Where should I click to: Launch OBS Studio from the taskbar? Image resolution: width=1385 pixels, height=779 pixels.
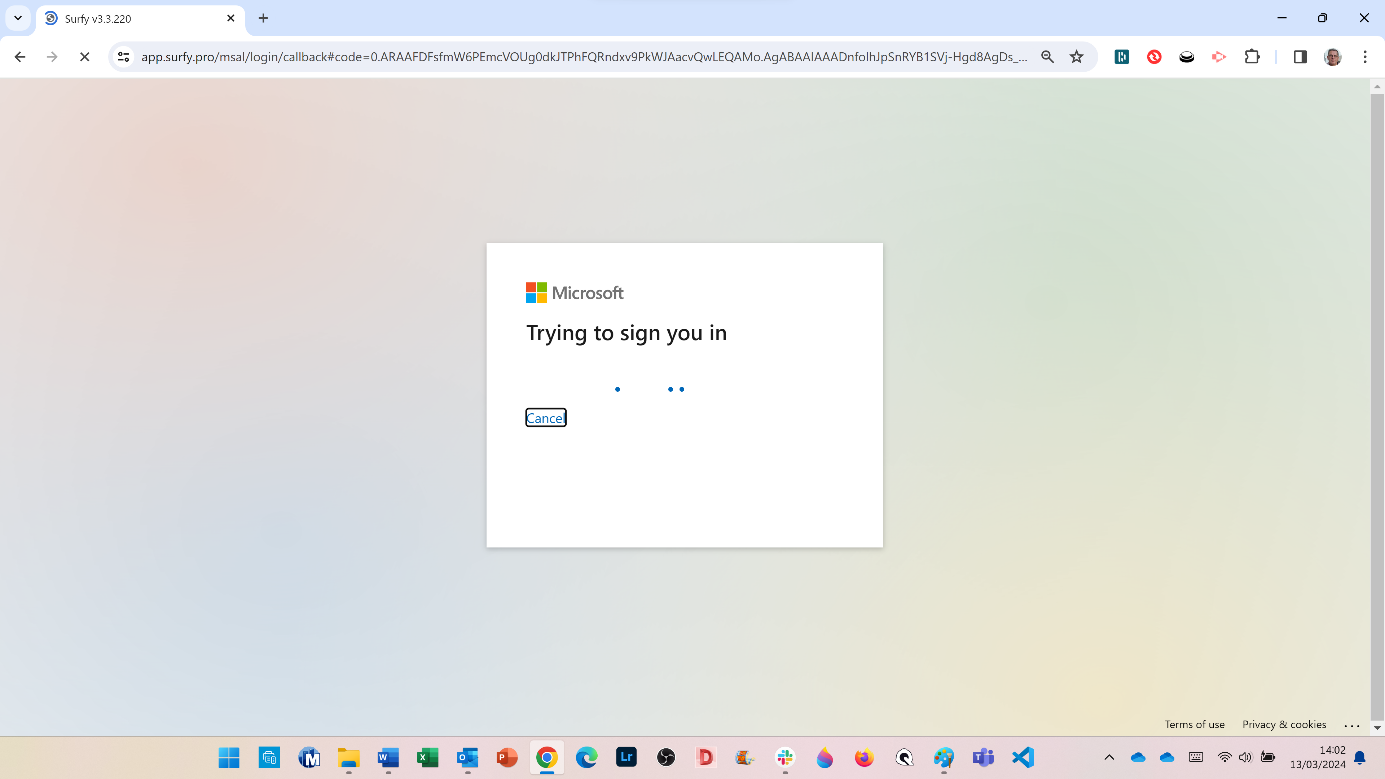click(x=666, y=757)
